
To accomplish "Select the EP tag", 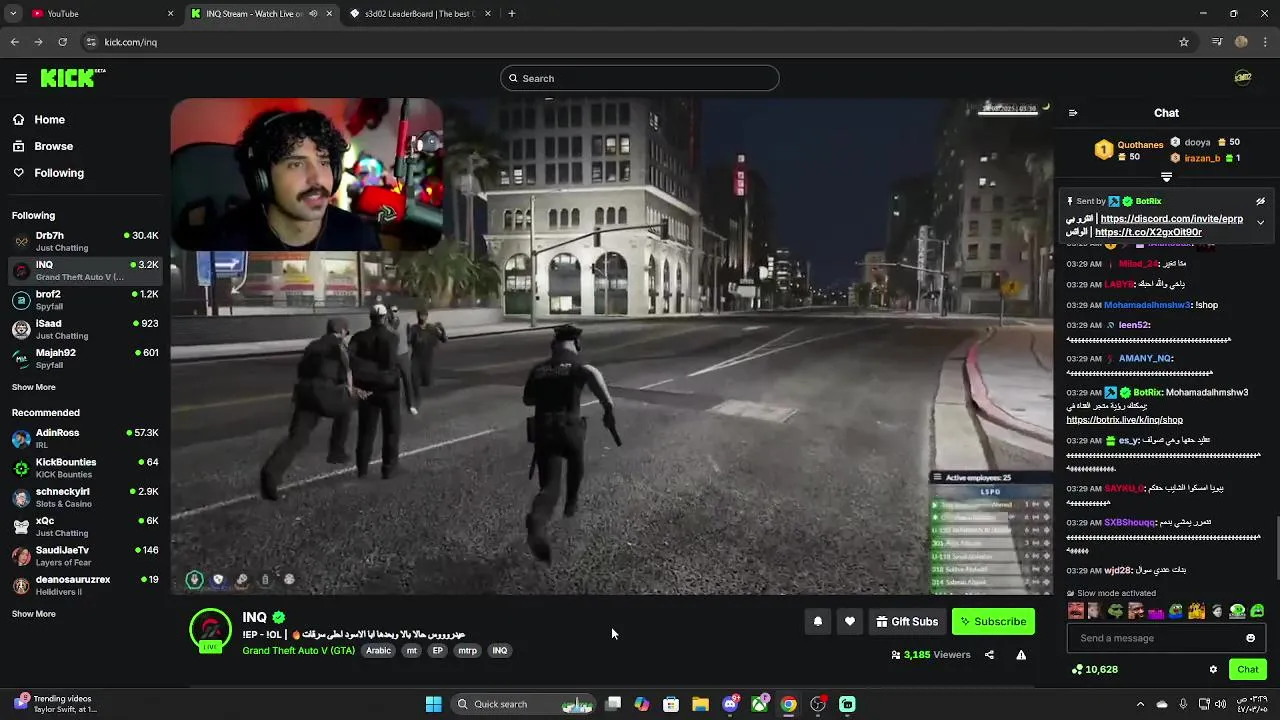I will pos(437,651).
